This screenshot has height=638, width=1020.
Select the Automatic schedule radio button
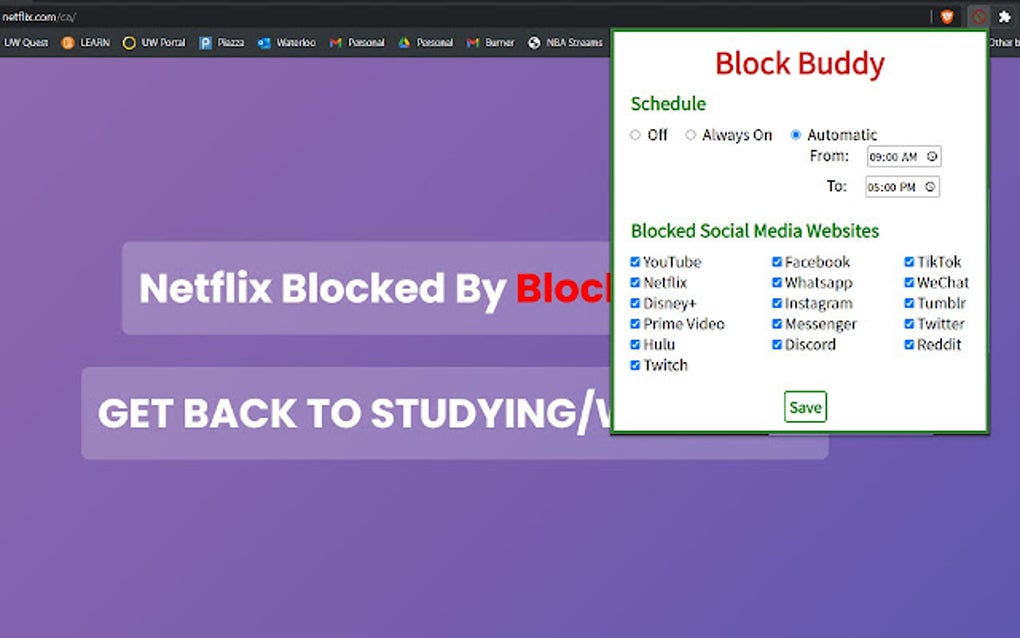795,135
